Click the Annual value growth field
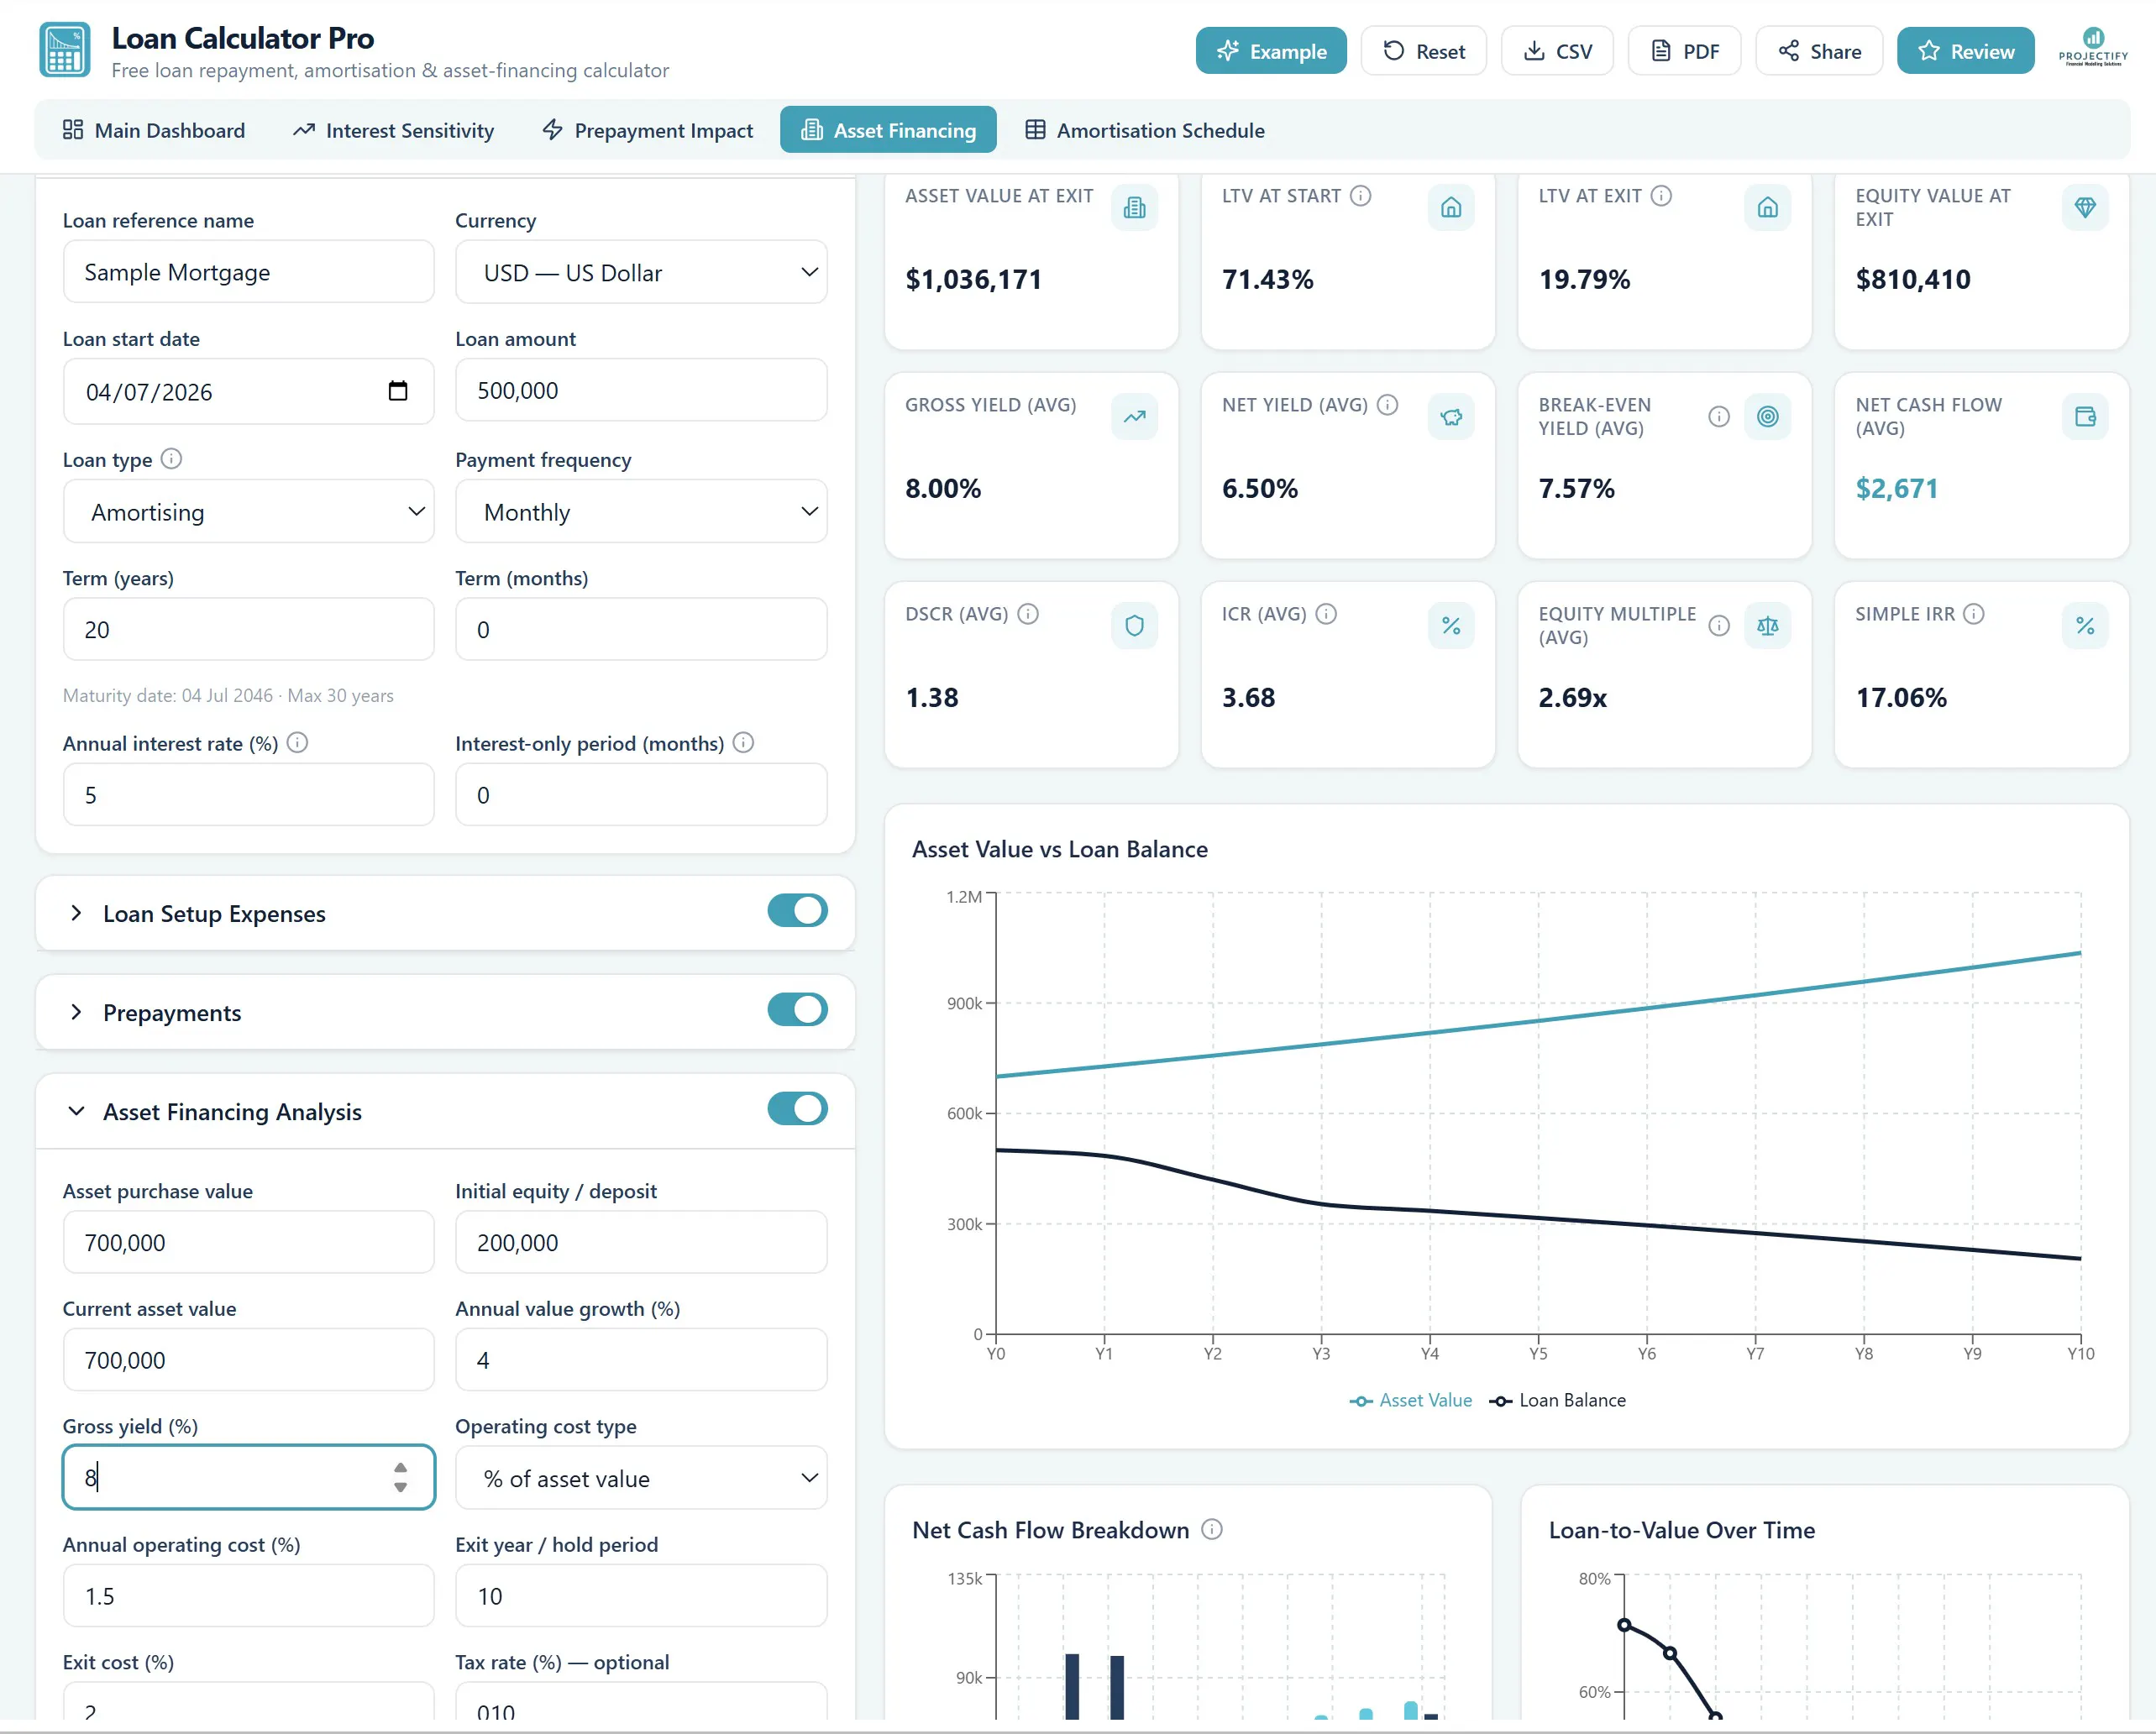This screenshot has width=2156, height=1734. [641, 1360]
